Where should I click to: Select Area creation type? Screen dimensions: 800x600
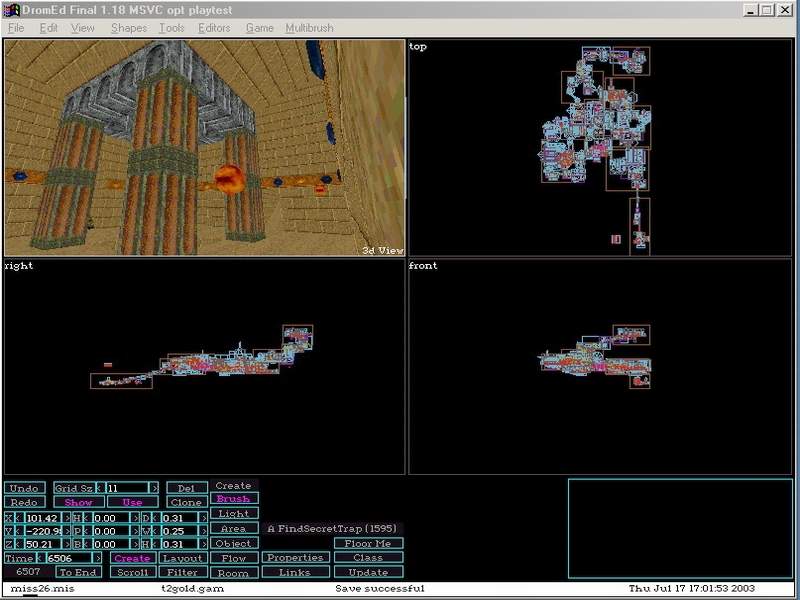click(x=234, y=529)
